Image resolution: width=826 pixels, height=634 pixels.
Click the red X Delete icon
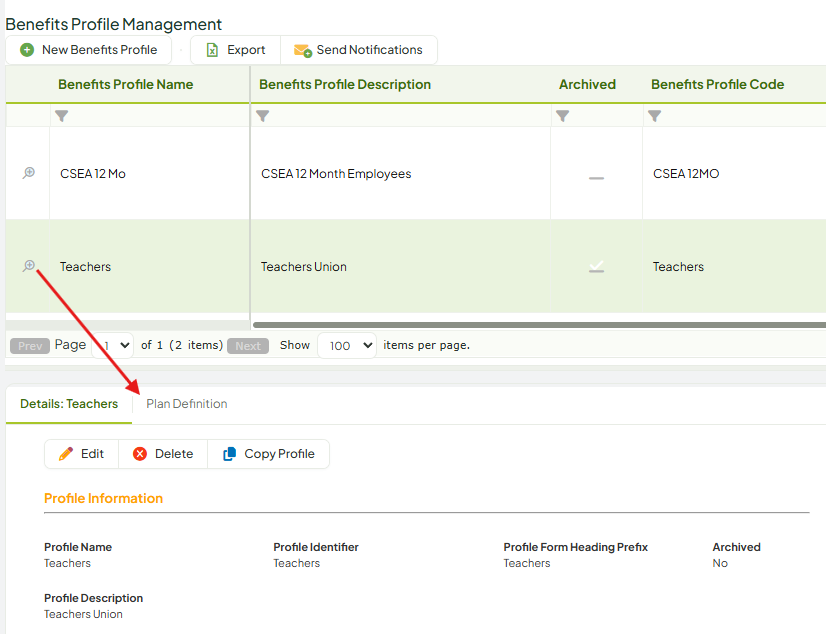pos(140,454)
